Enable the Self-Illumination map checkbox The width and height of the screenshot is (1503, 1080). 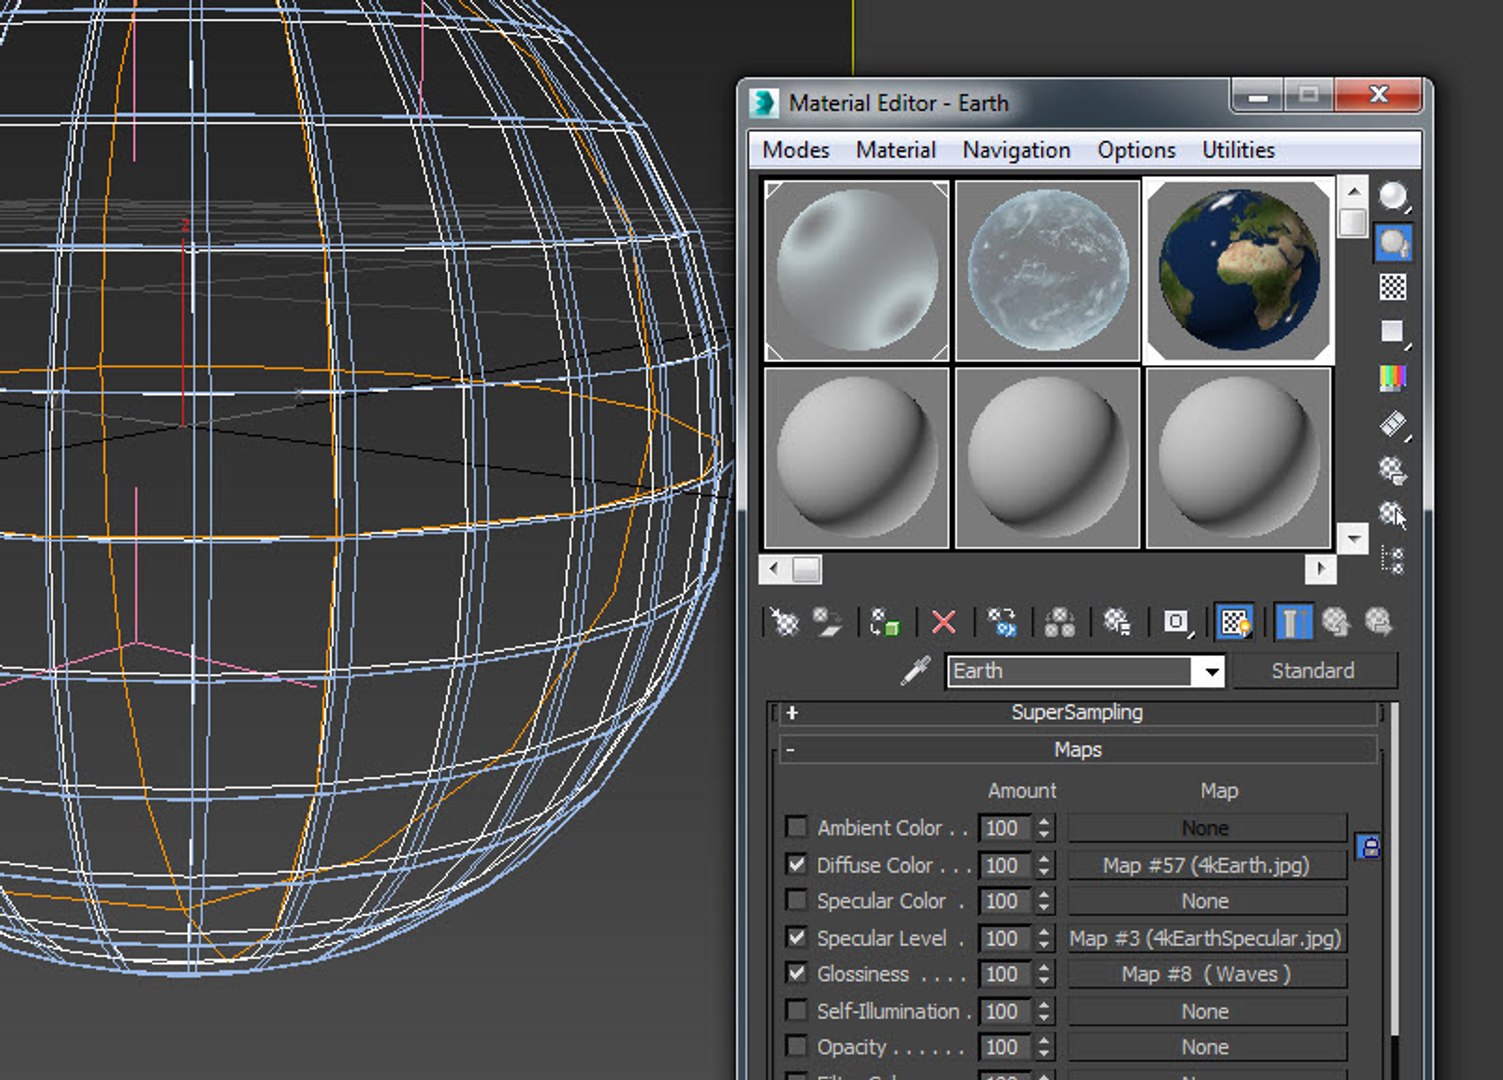pyautogui.click(x=797, y=1010)
